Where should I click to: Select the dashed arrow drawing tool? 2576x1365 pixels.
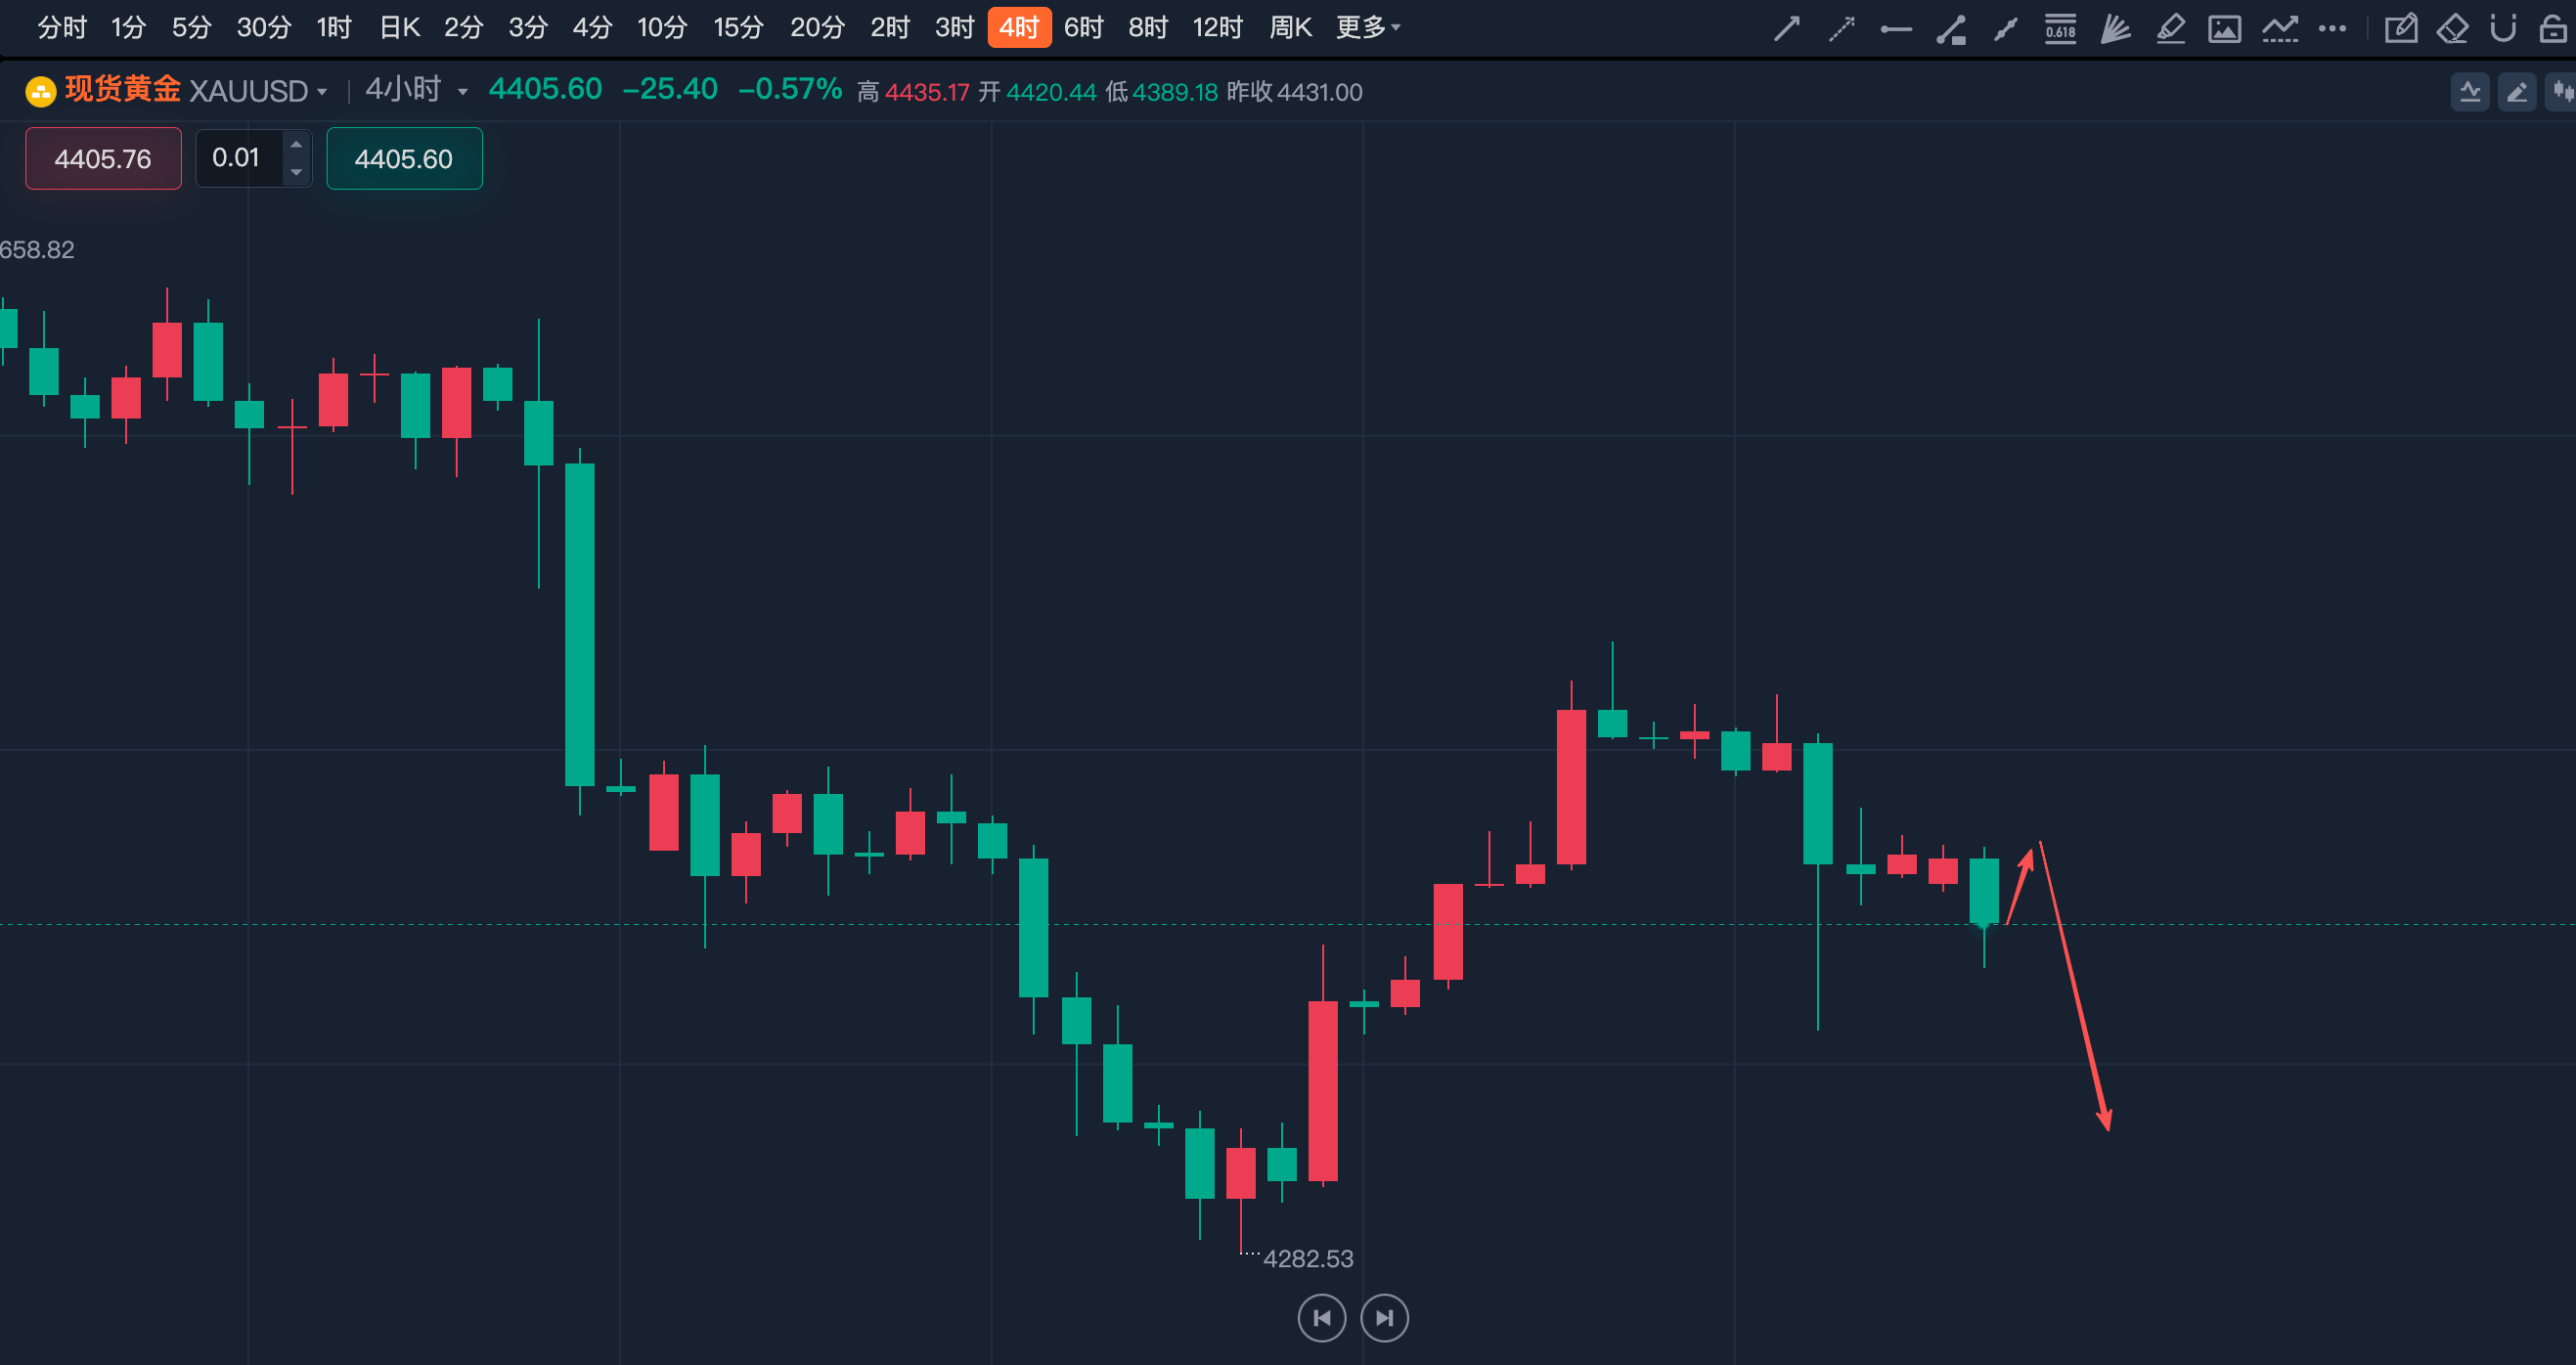coord(1841,28)
